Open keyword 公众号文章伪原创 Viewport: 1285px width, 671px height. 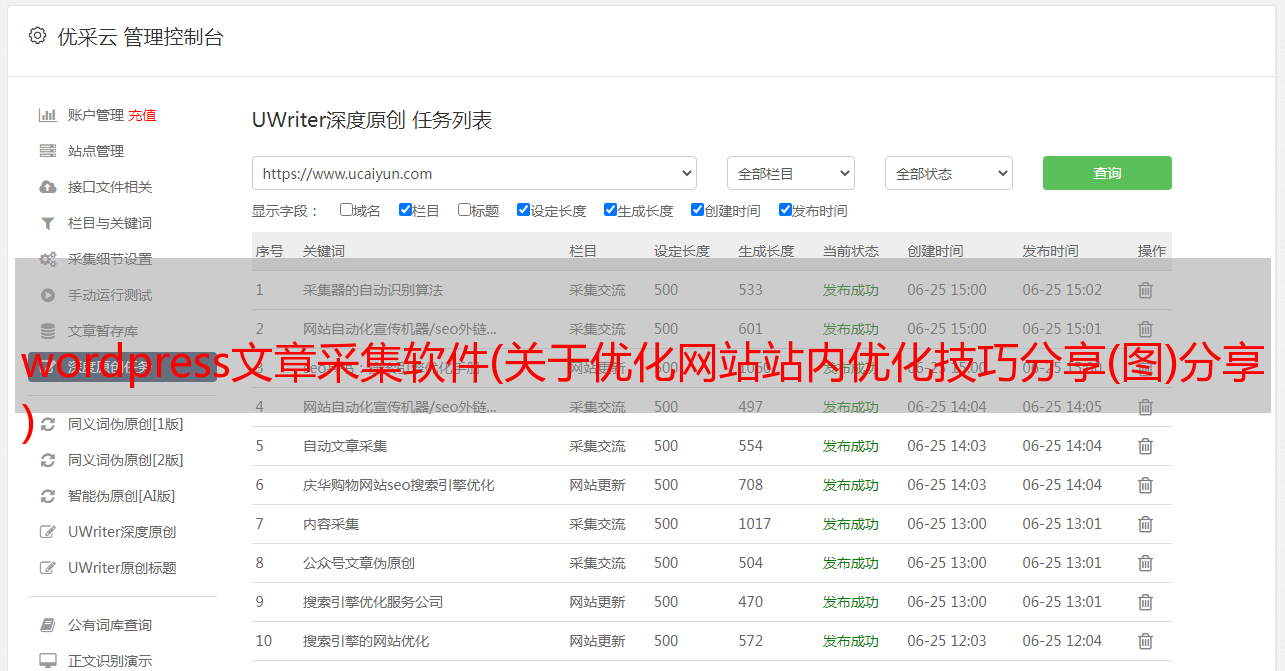point(359,563)
